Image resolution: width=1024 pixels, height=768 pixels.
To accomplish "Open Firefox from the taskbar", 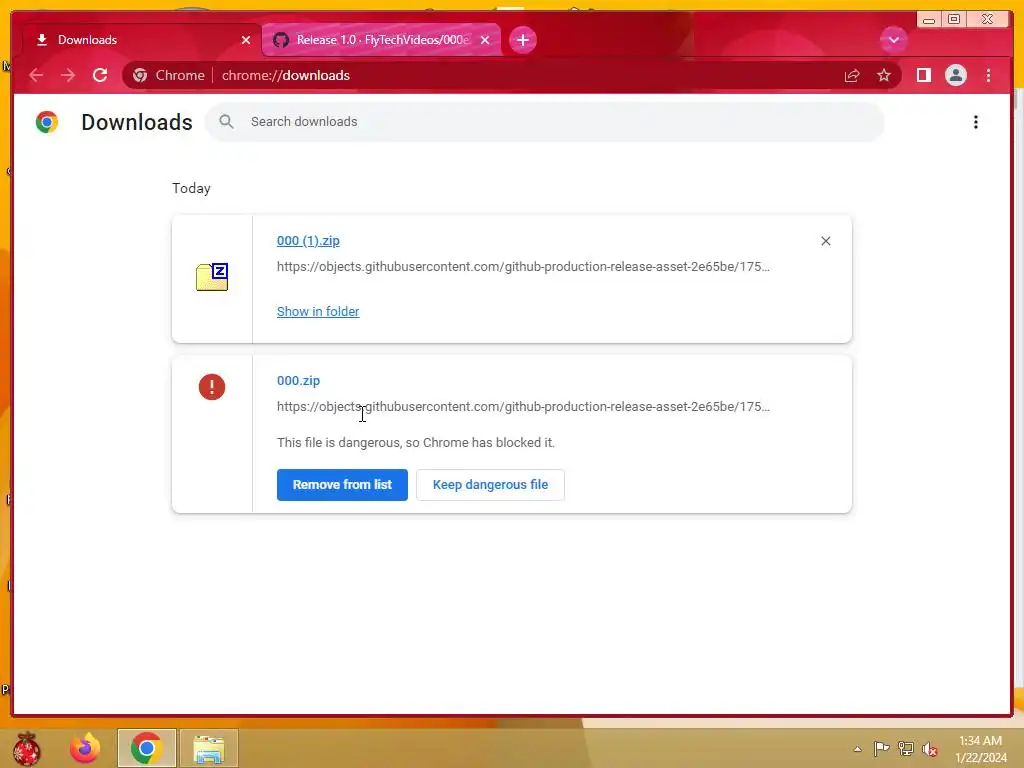I will click(85, 748).
